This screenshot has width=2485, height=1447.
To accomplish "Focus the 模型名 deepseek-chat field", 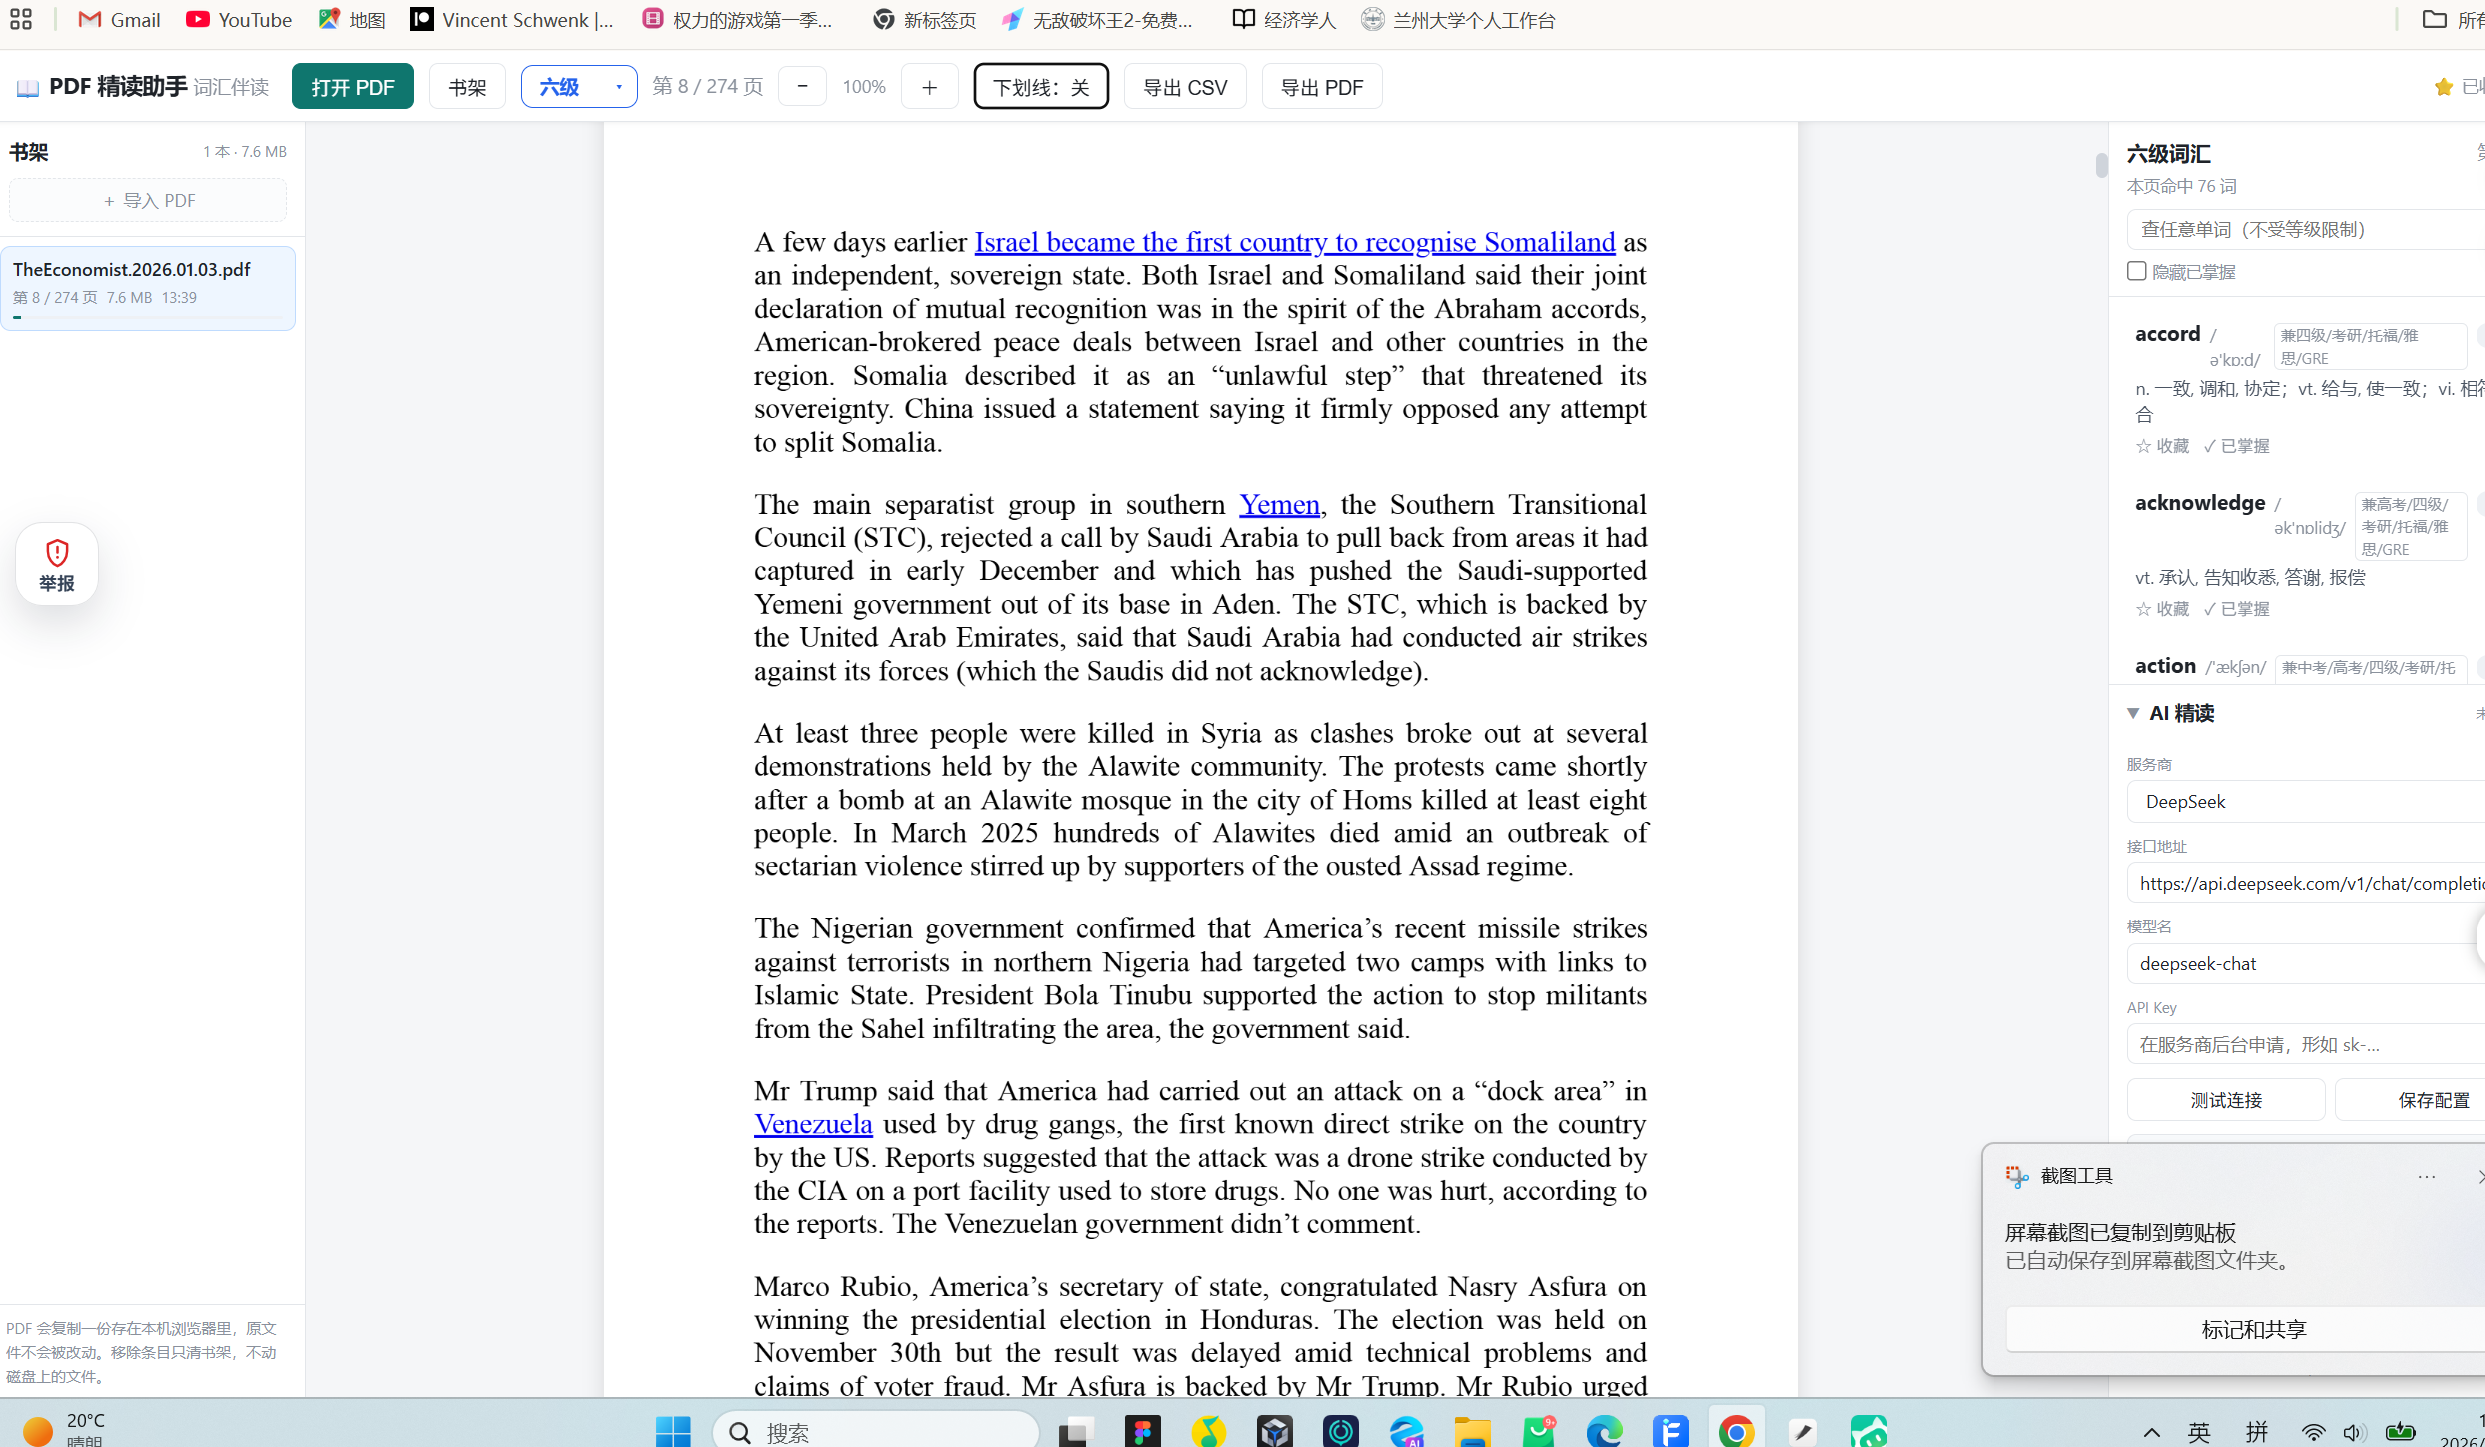I will coord(2305,964).
